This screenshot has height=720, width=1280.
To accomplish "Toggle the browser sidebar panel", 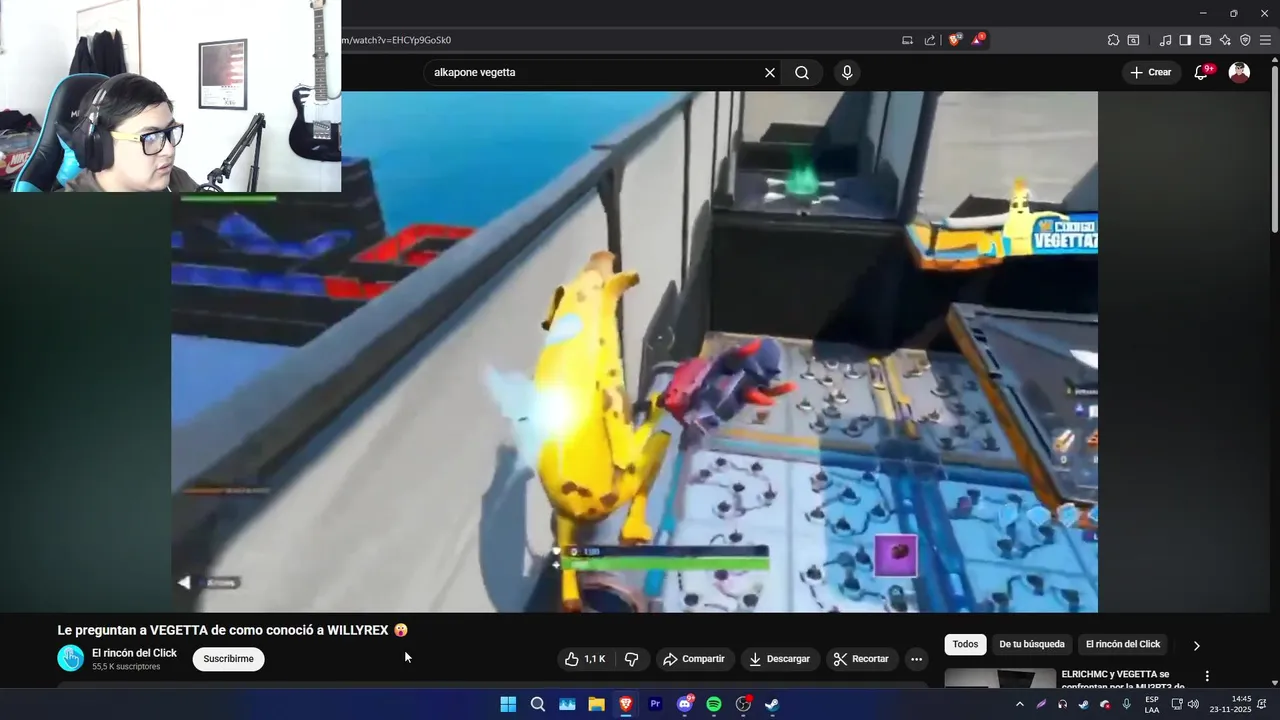I will coord(1185,40).
